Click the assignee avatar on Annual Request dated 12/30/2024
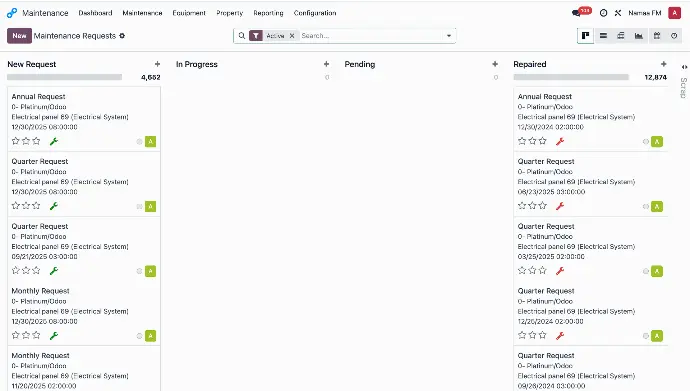 [x=657, y=142]
